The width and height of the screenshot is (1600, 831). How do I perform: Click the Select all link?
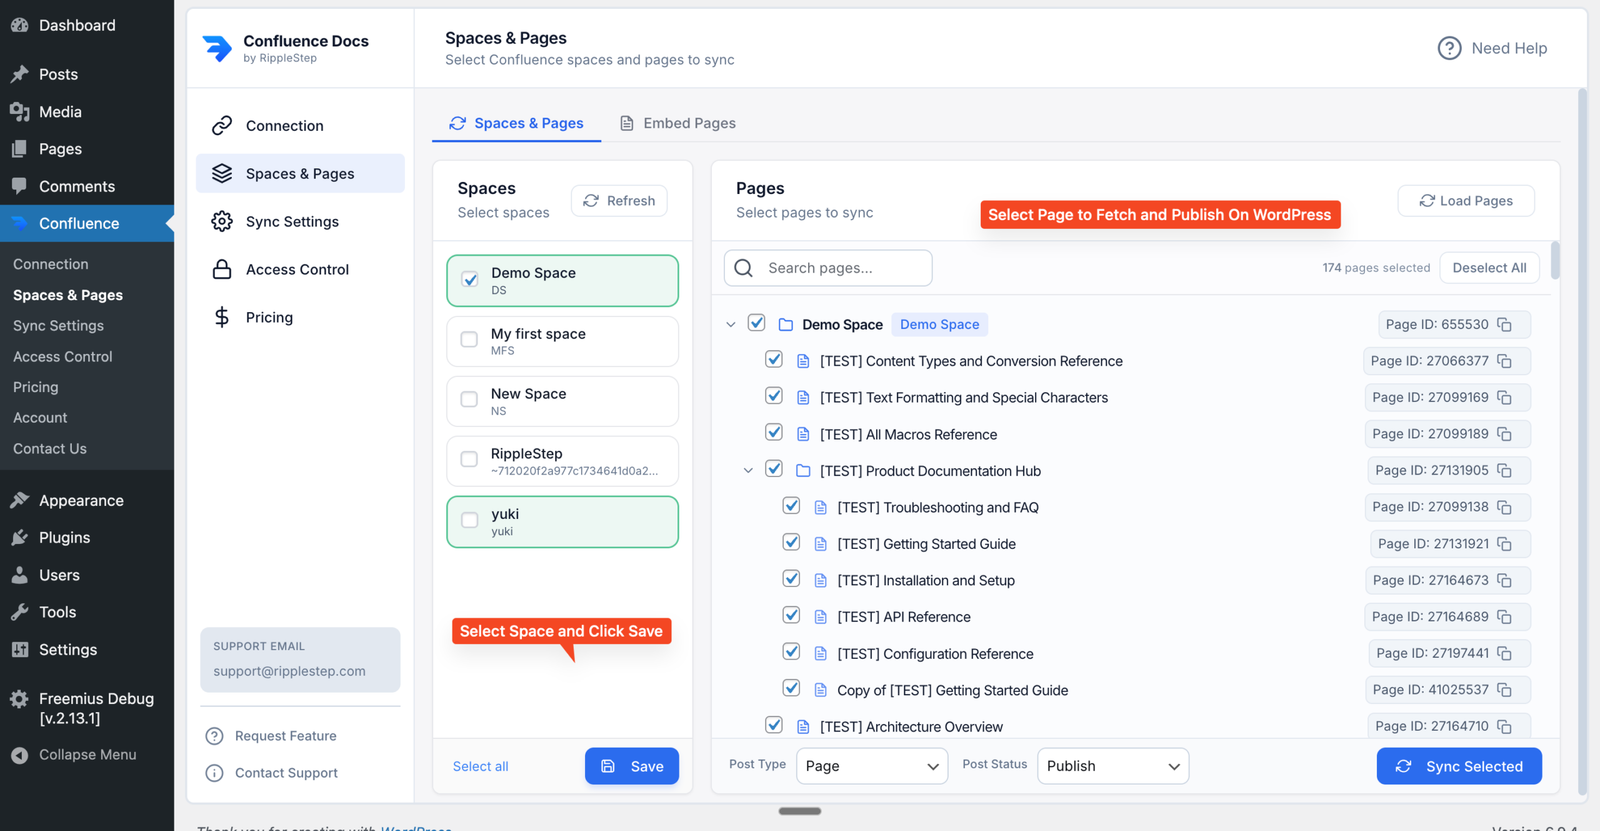point(480,766)
